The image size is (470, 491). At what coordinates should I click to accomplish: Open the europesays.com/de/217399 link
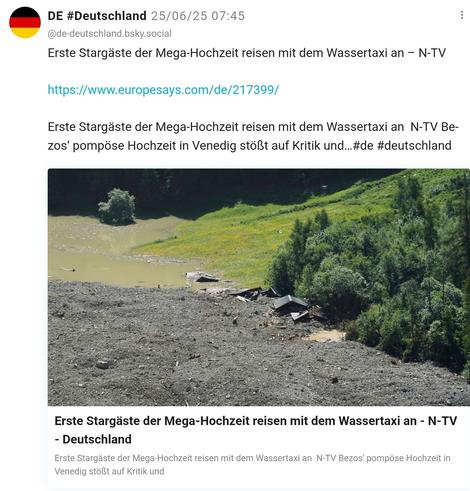(x=163, y=90)
